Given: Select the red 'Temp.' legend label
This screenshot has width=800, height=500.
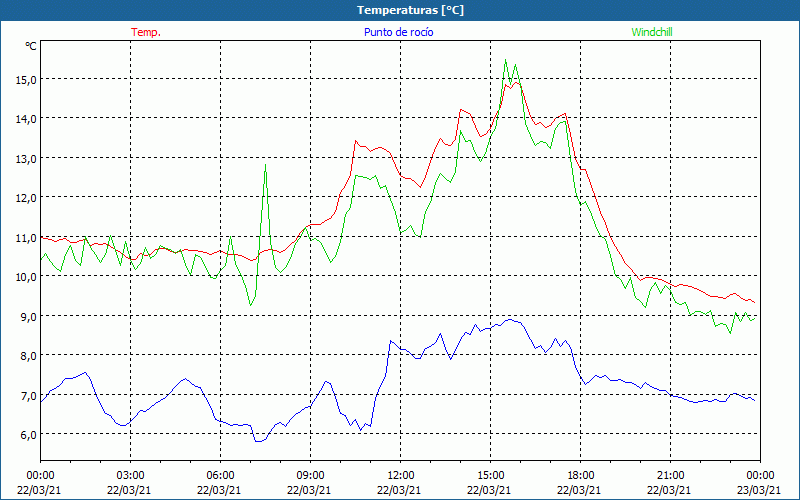Looking at the screenshot, I should [146, 32].
